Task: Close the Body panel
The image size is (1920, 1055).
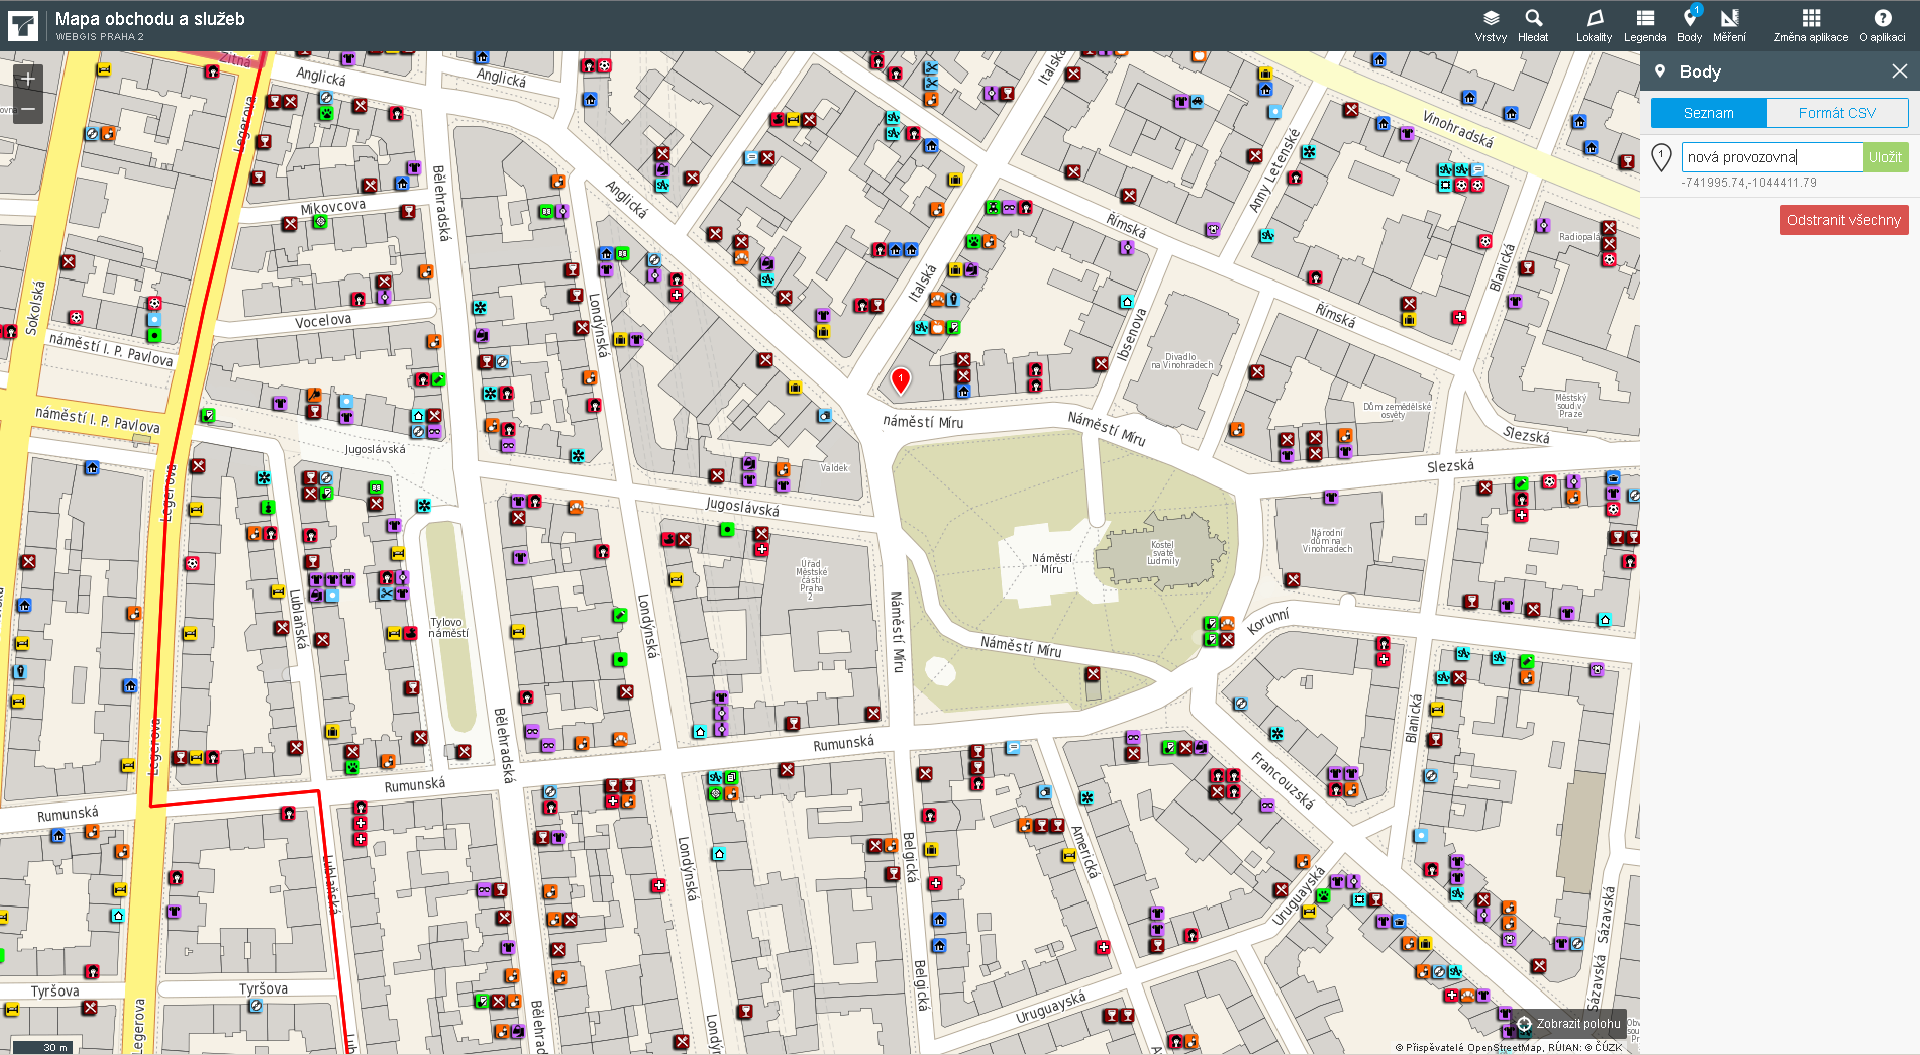Action: (x=1899, y=71)
